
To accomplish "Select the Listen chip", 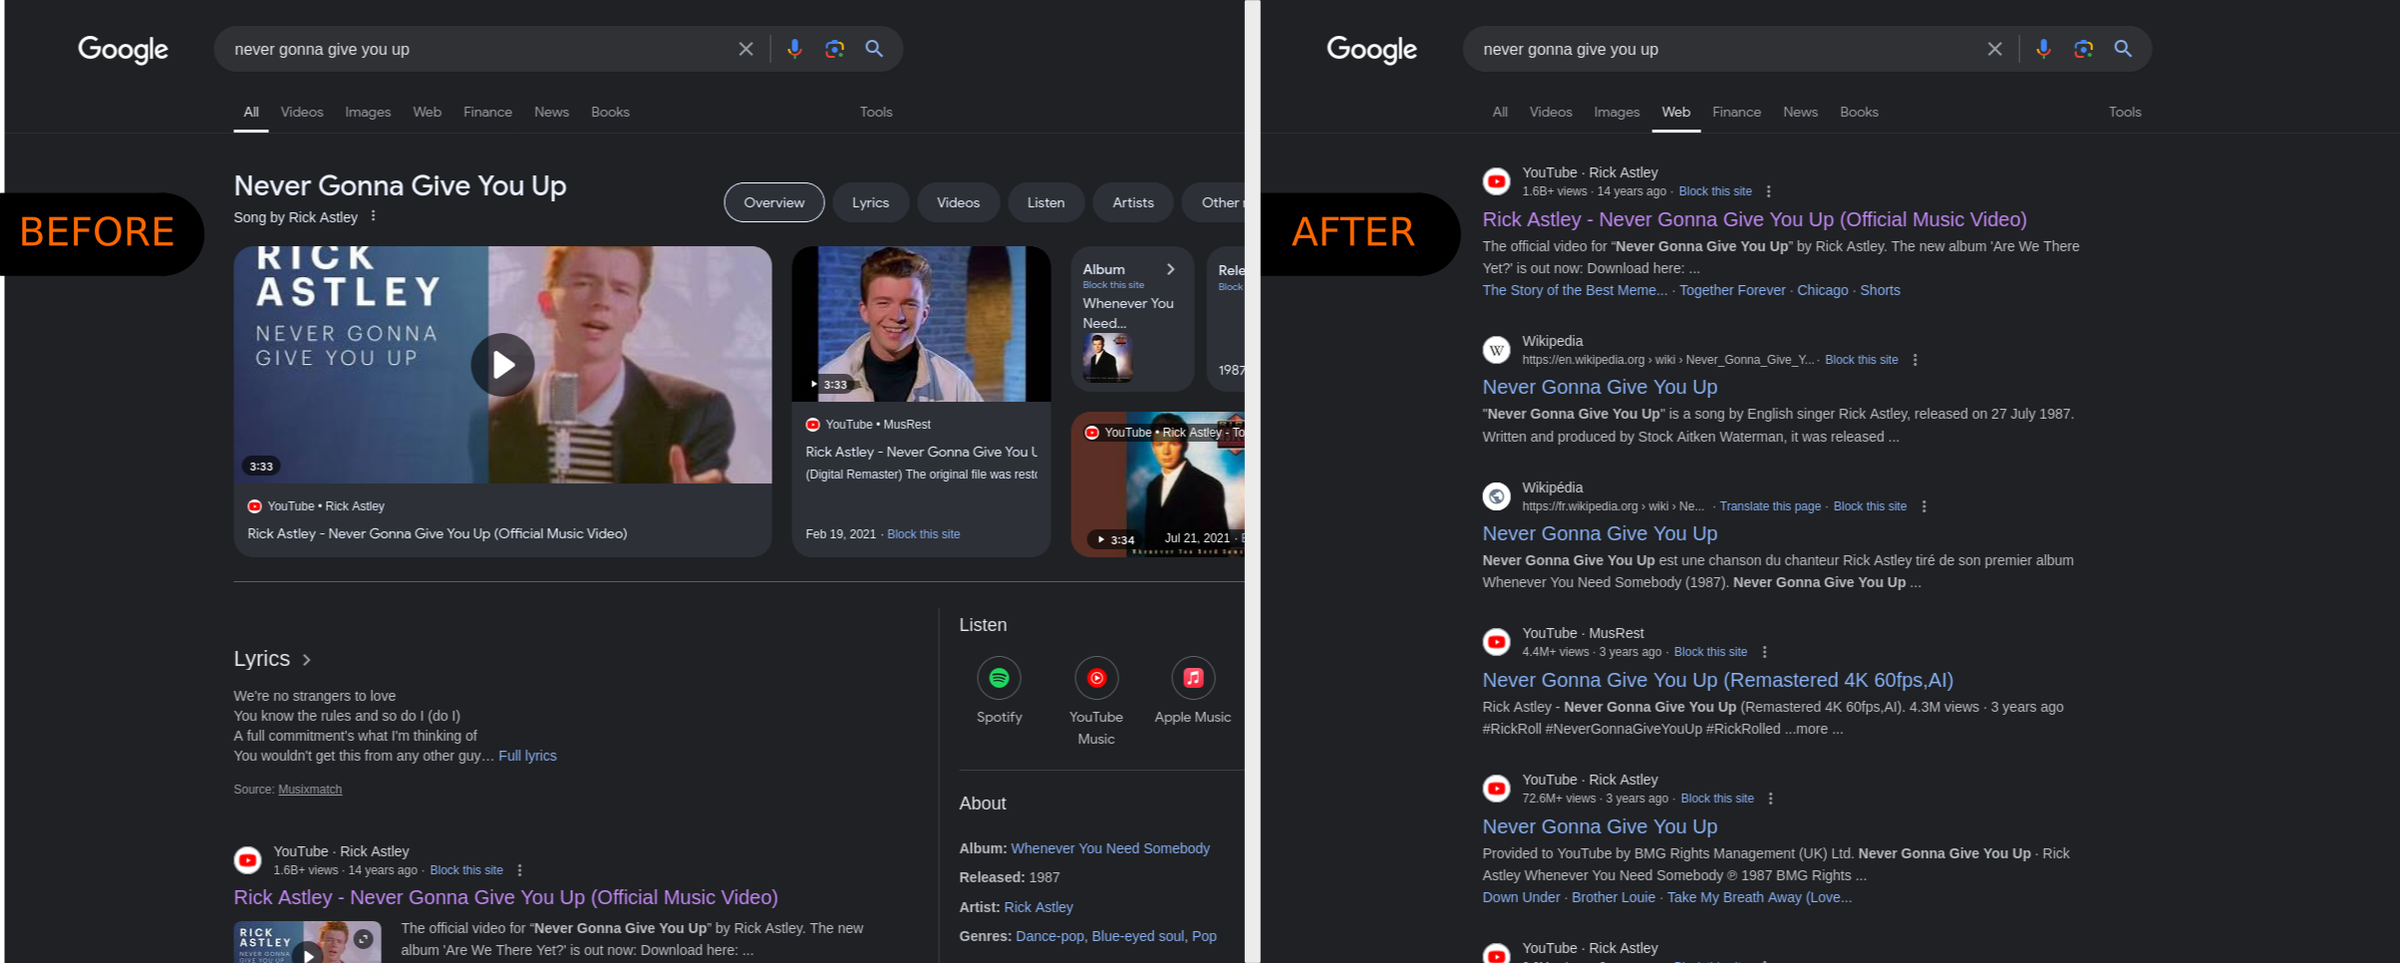I will point(1046,203).
